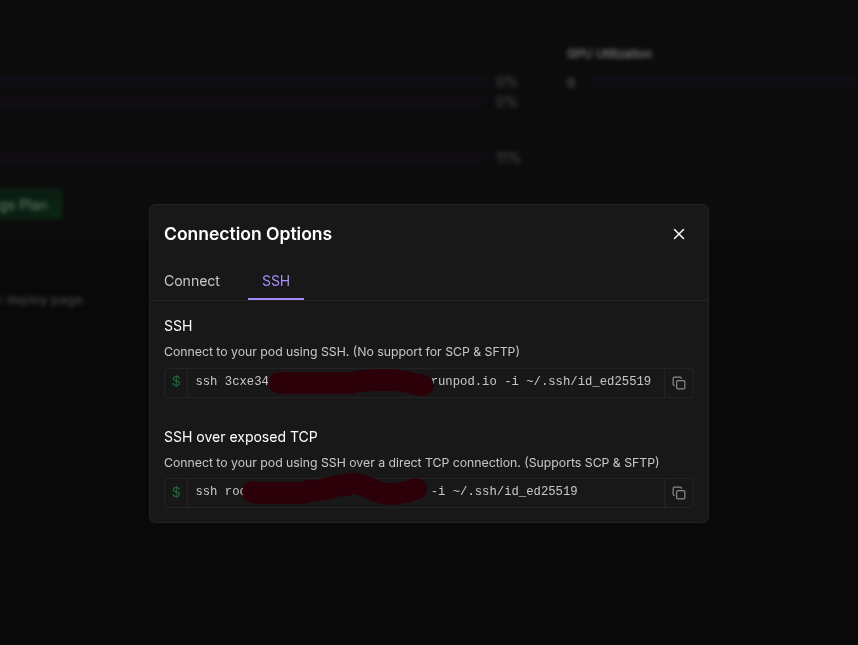The image size is (858, 645).
Task: Click the 11% utilization bar in the background
Action: 250,158
